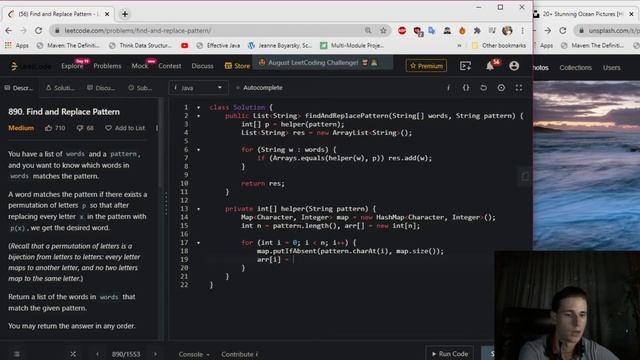Go back in the LeetCode browser window

[x=9, y=31]
